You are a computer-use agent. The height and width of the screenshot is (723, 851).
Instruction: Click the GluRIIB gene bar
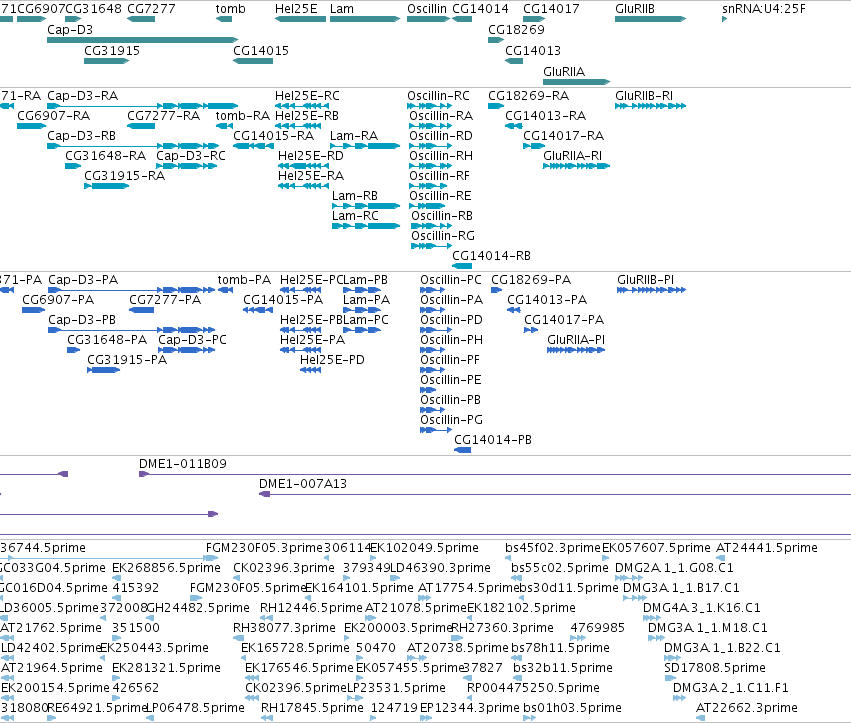[650, 19]
